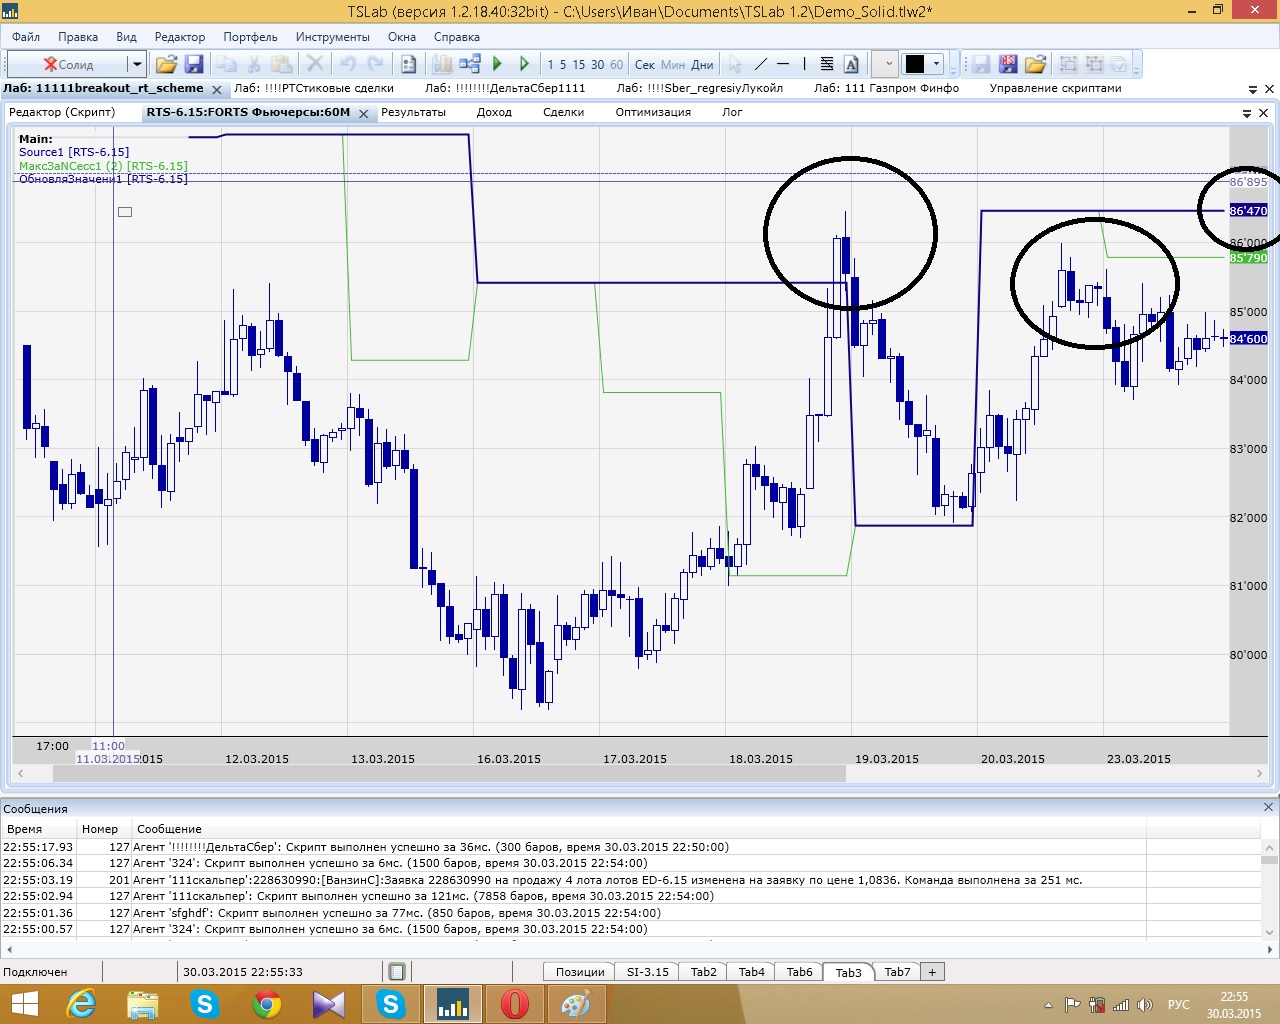This screenshot has height=1024, width=1280.
Task: Open workspace with the right-hand folder icon
Action: pos(1035,64)
